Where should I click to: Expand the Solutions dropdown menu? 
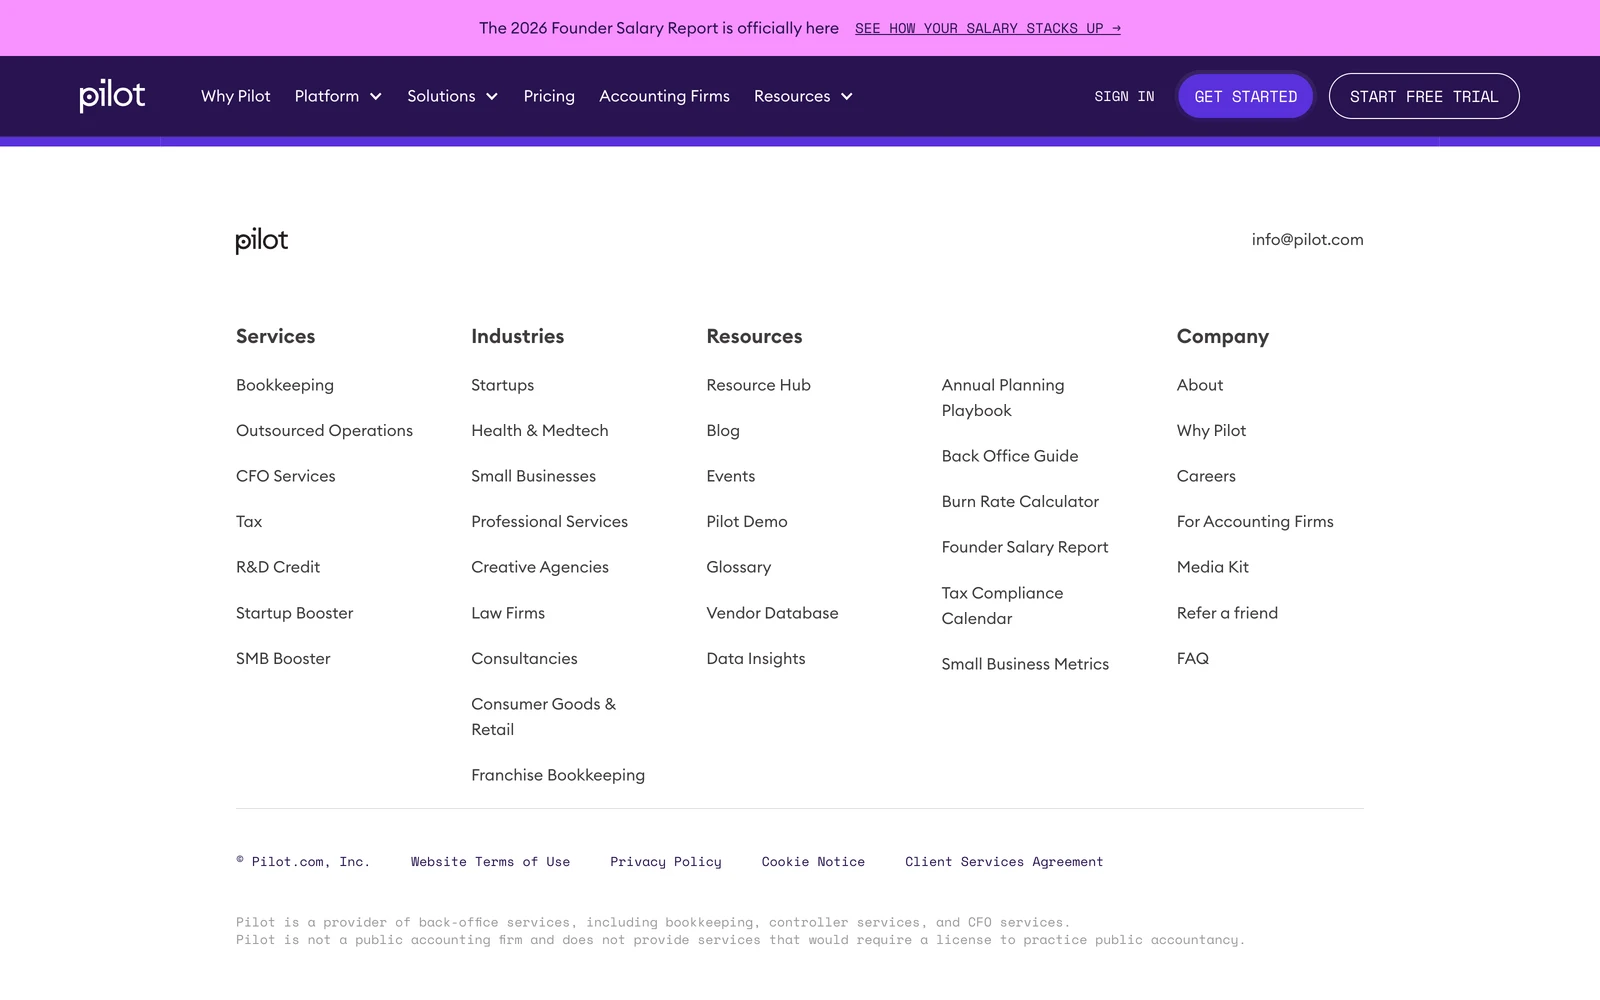(452, 96)
